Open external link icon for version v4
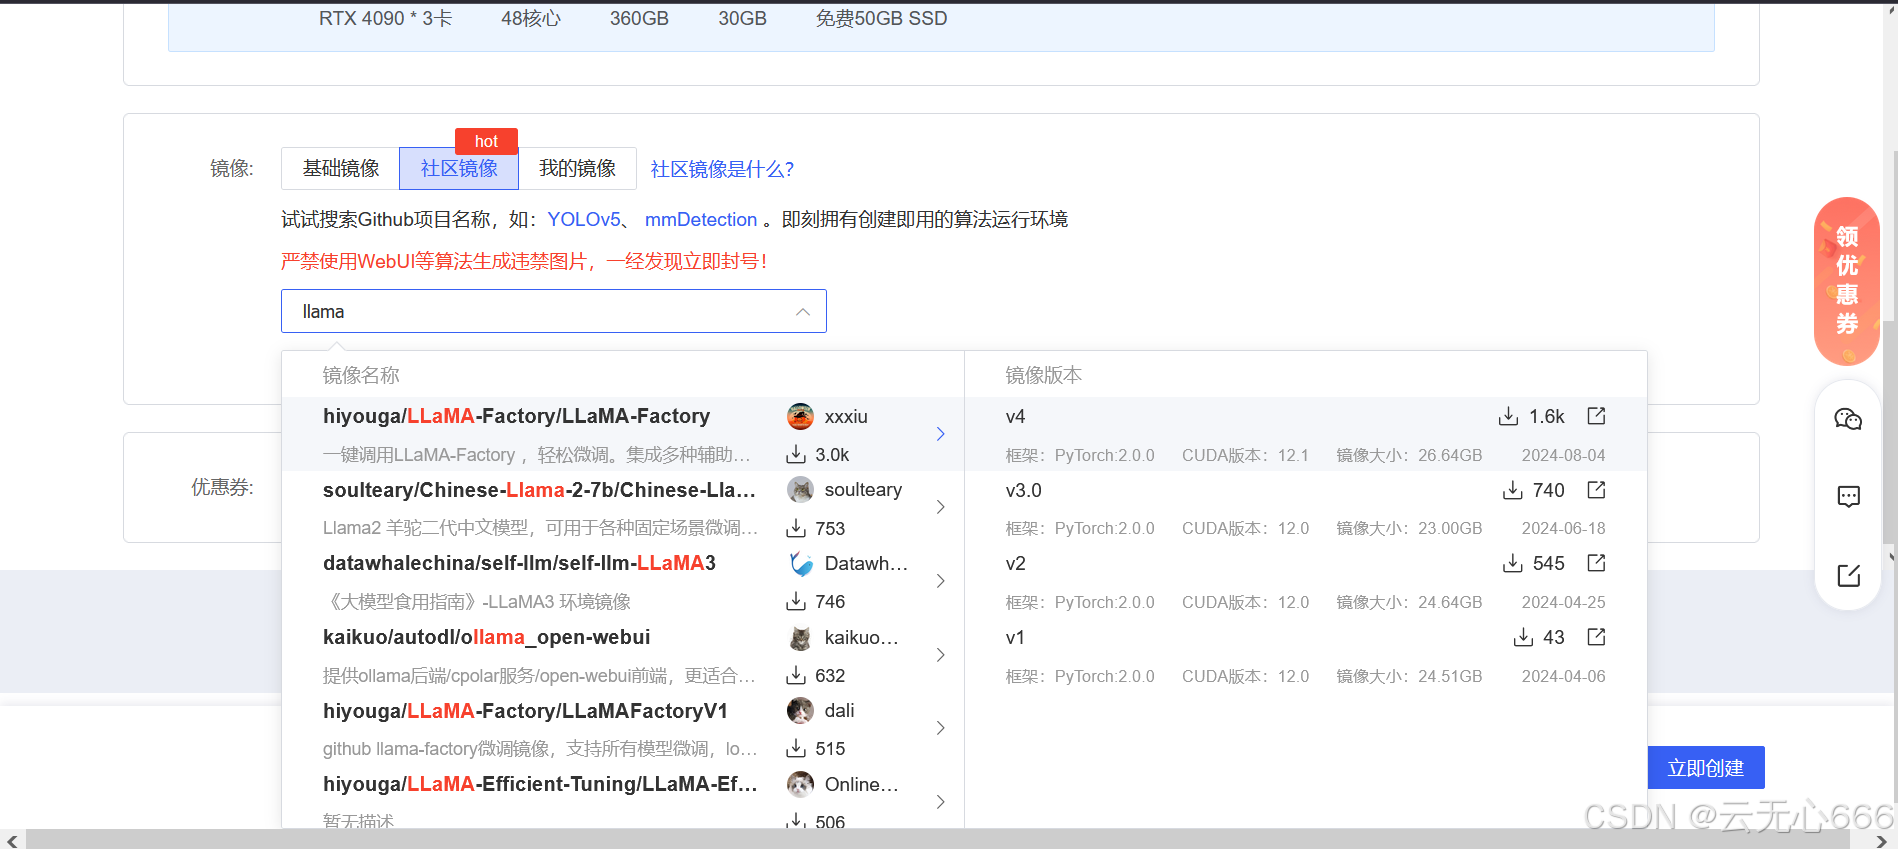Image resolution: width=1898 pixels, height=849 pixels. 1596,416
